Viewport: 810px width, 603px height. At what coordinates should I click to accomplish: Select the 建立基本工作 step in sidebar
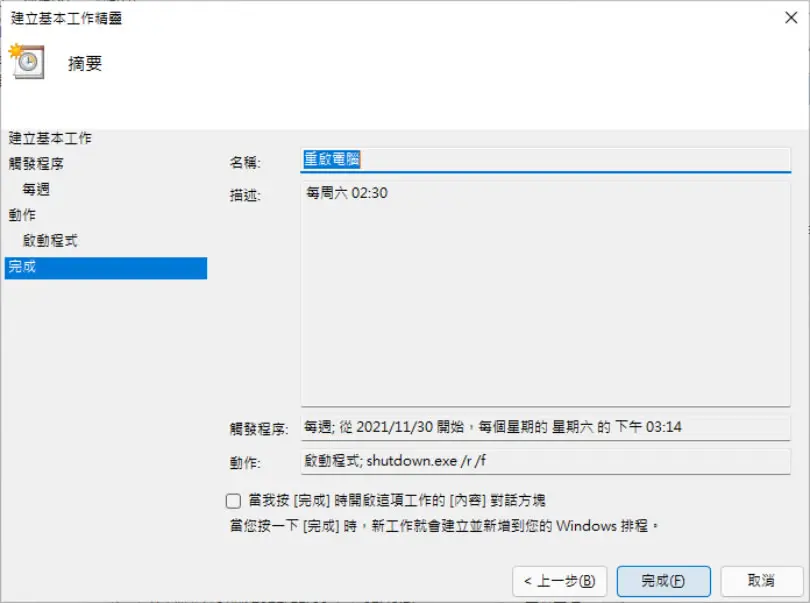pyautogui.click(x=50, y=138)
